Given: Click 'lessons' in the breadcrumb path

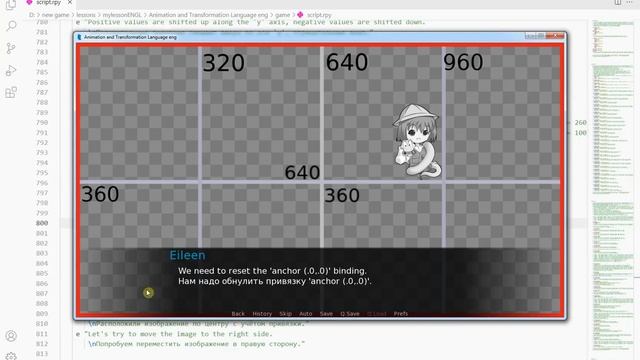Looking at the screenshot, I should tap(86, 15).
